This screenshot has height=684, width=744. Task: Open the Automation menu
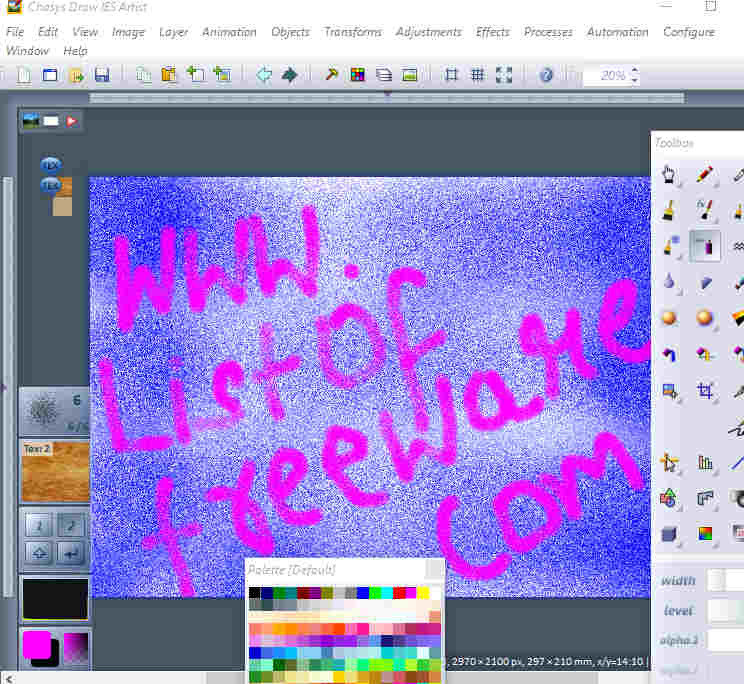618,32
